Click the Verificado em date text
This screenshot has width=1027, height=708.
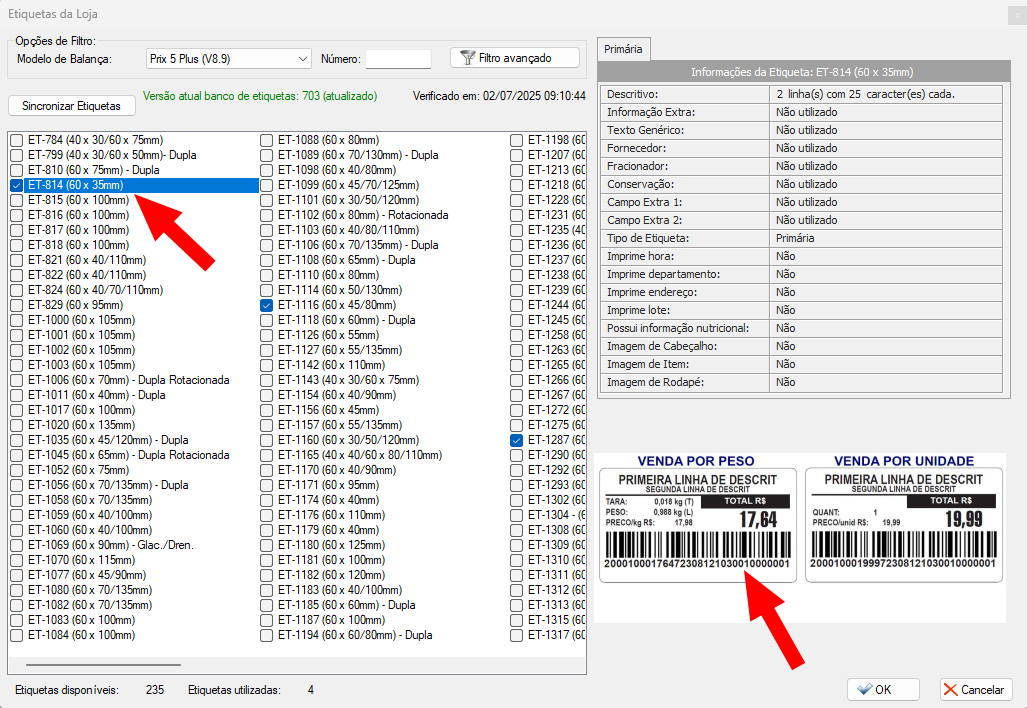(x=499, y=96)
